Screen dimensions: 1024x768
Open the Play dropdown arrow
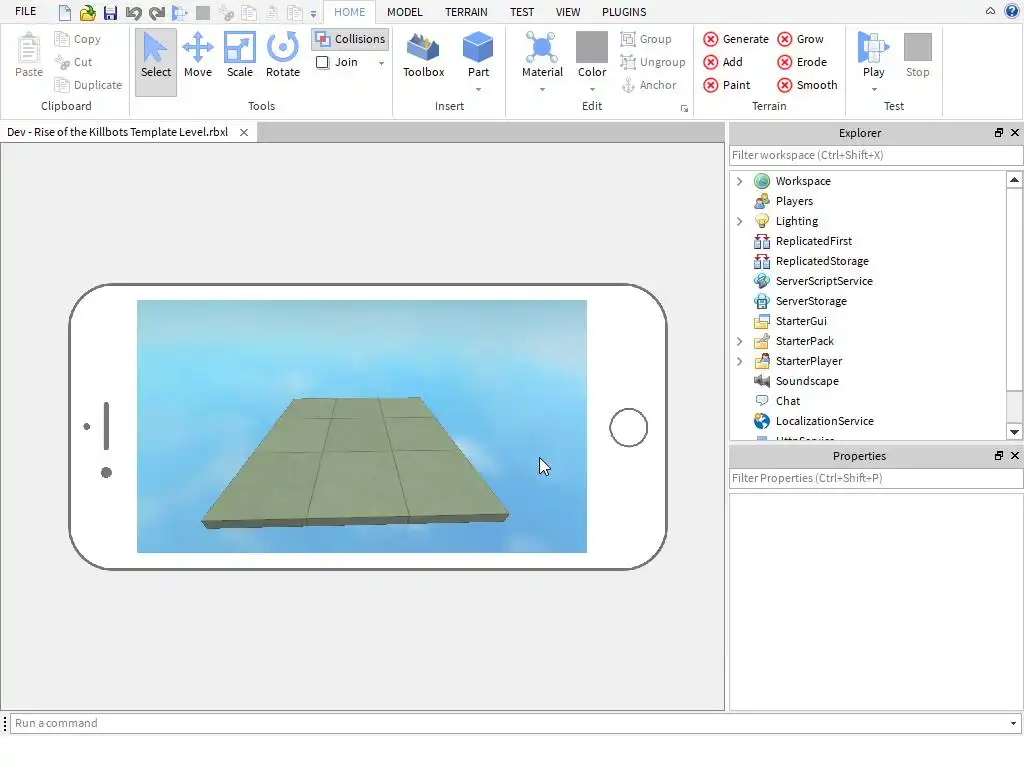click(x=874, y=89)
